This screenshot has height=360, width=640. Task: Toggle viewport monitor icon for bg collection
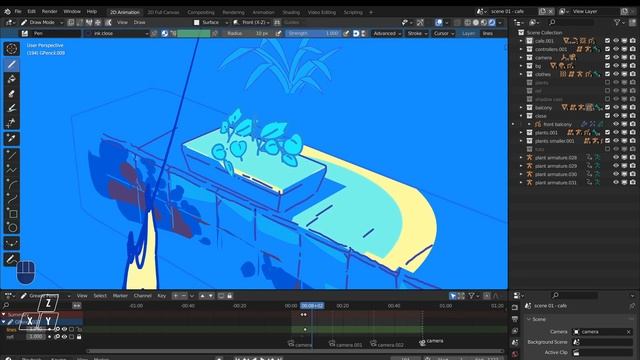pyautogui.click(x=624, y=66)
